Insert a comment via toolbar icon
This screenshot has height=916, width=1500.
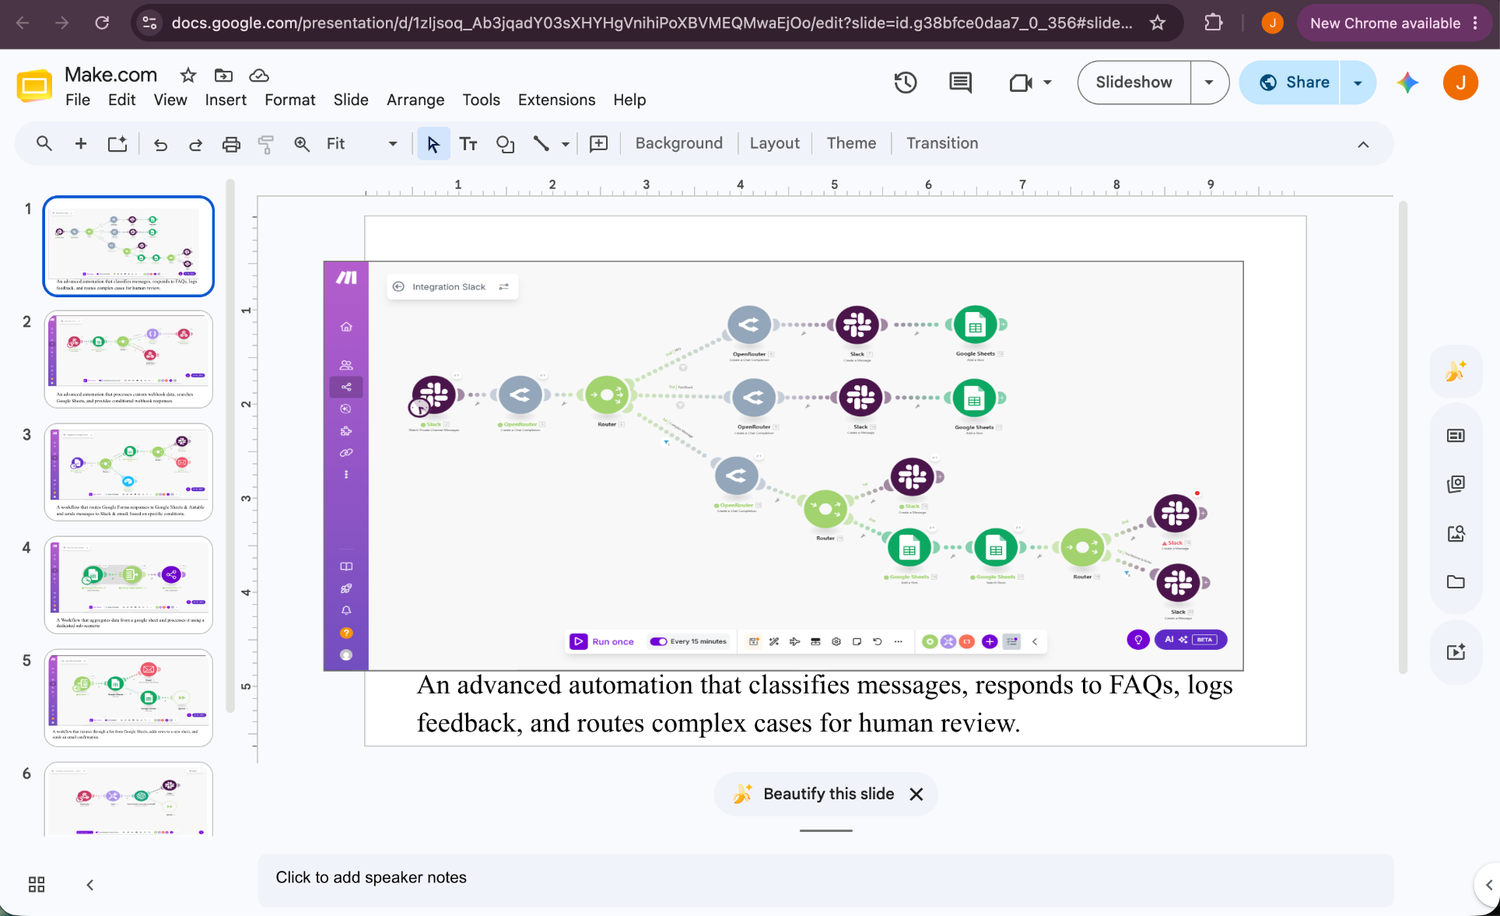click(x=599, y=144)
